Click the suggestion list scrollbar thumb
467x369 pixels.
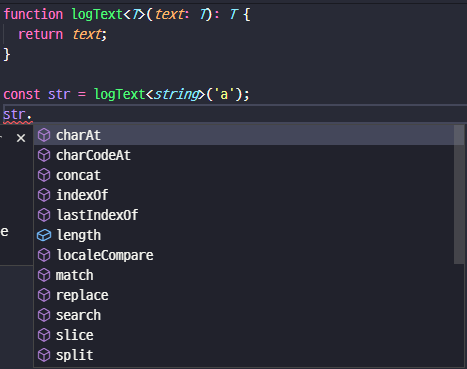click(x=459, y=194)
